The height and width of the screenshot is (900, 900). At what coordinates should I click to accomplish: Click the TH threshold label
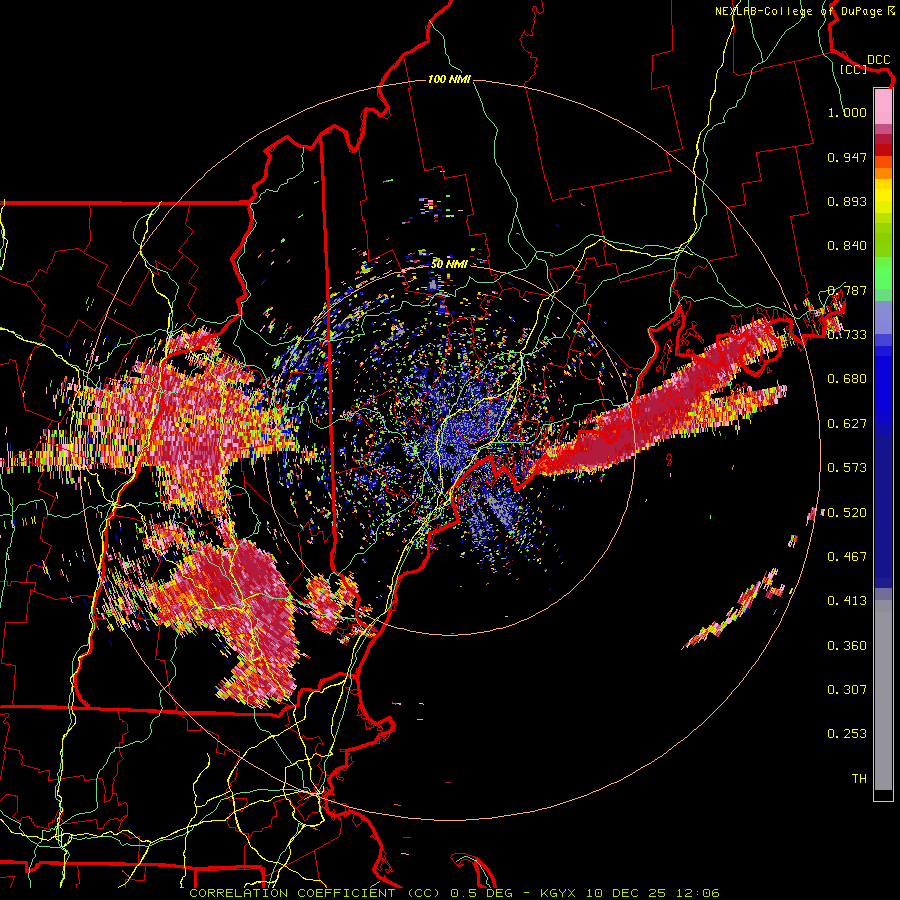[859, 779]
